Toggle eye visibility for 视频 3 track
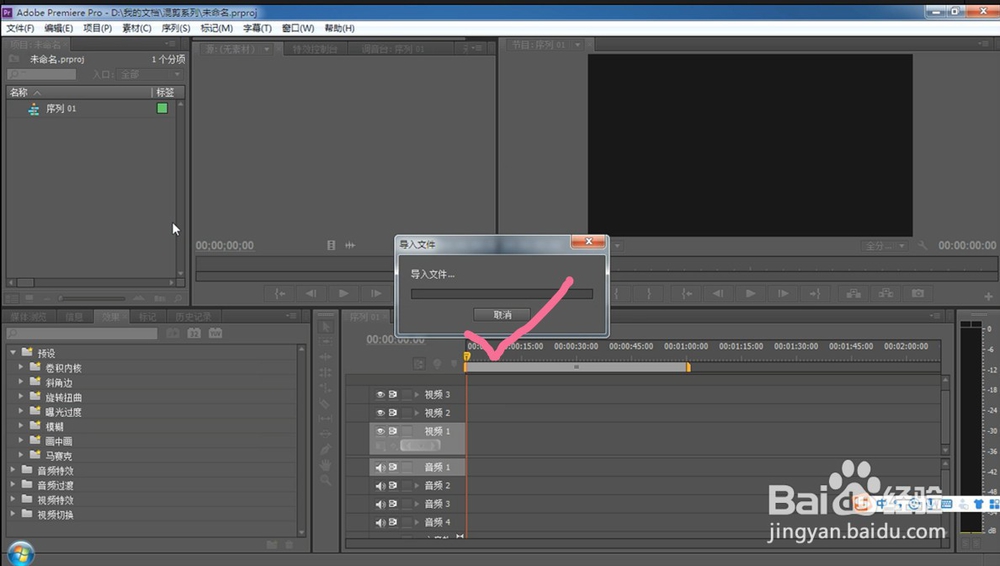This screenshot has height=566, width=1000. (380, 394)
